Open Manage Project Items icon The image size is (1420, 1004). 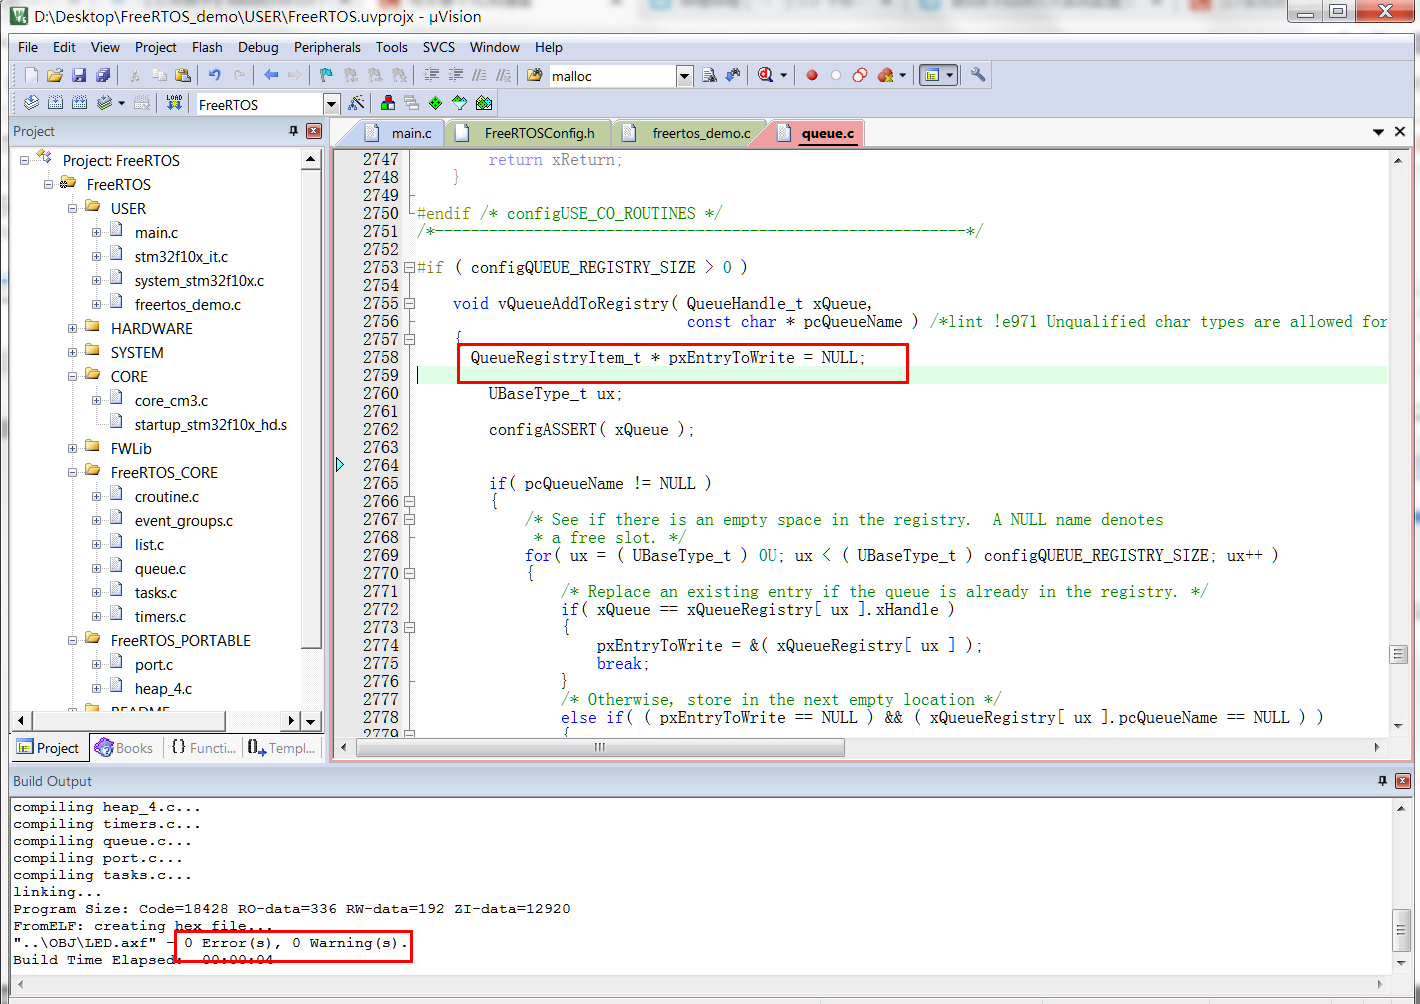point(388,103)
